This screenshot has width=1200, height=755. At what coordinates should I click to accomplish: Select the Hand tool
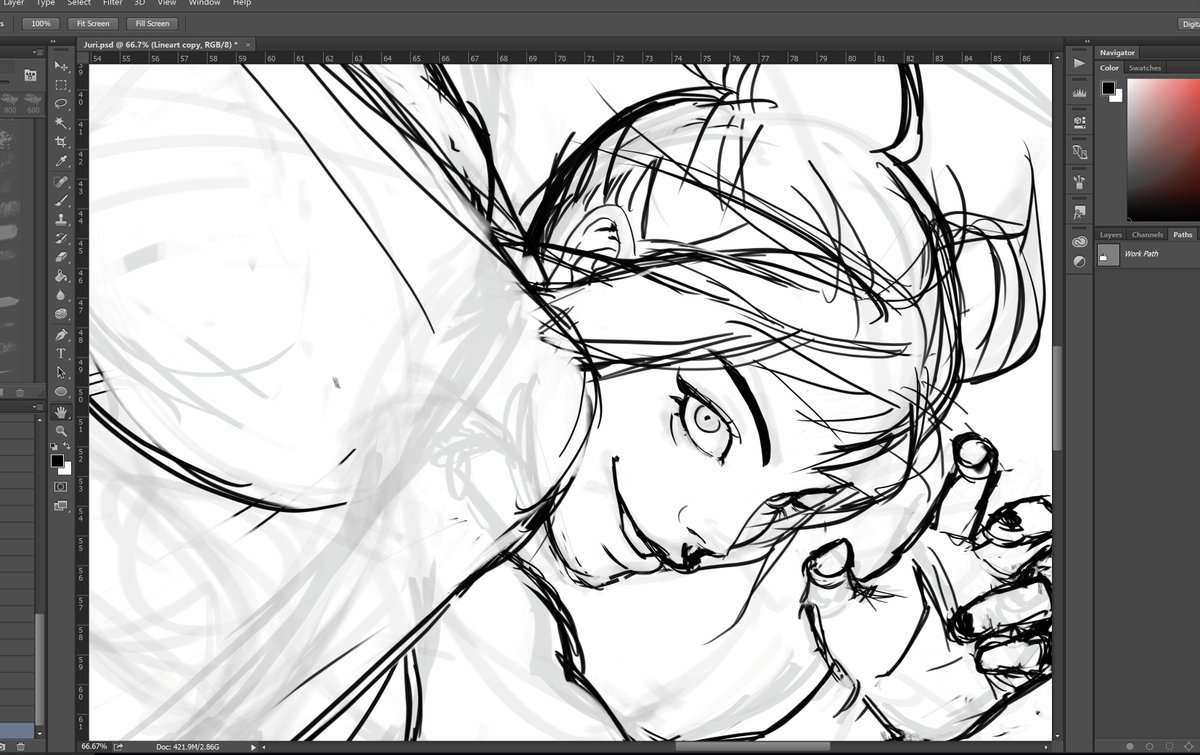click(61, 412)
